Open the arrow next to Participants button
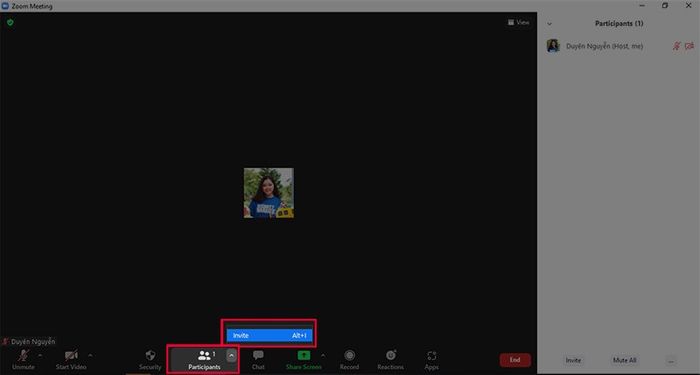The height and width of the screenshot is (375, 700). pyautogui.click(x=231, y=355)
